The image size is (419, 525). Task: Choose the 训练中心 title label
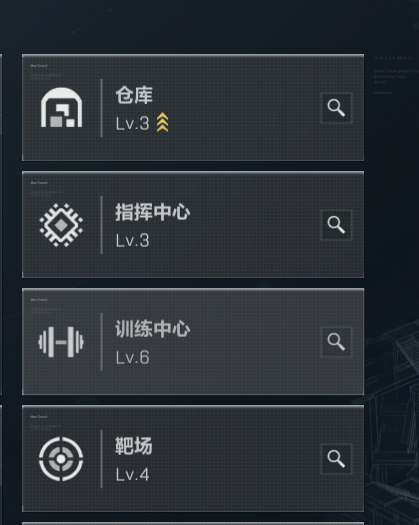(x=153, y=329)
